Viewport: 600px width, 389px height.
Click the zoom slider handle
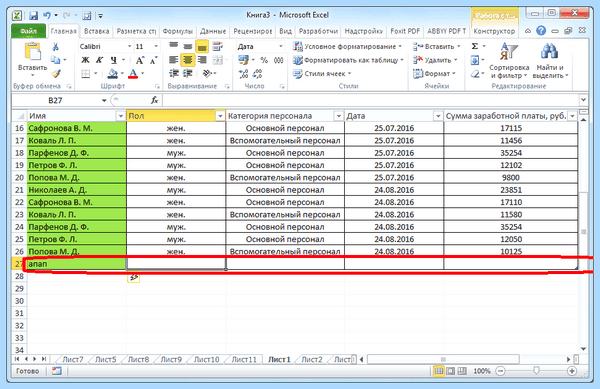536,370
